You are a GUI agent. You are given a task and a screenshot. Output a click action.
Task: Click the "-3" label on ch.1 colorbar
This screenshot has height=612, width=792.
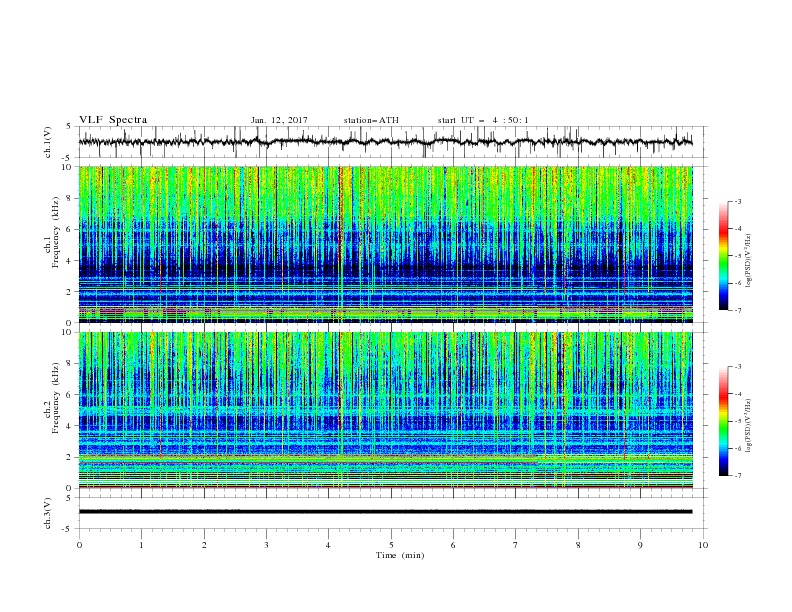[737, 201]
